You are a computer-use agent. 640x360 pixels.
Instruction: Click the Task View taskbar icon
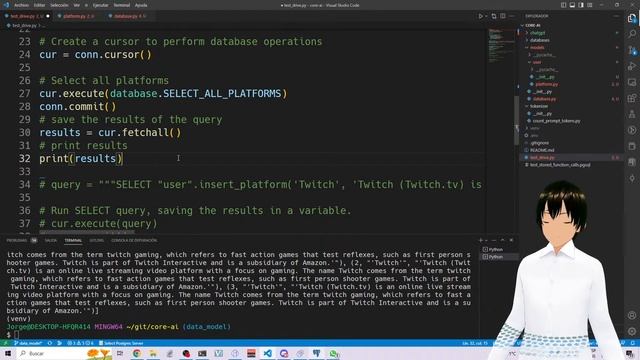pyautogui.click(x=120, y=353)
